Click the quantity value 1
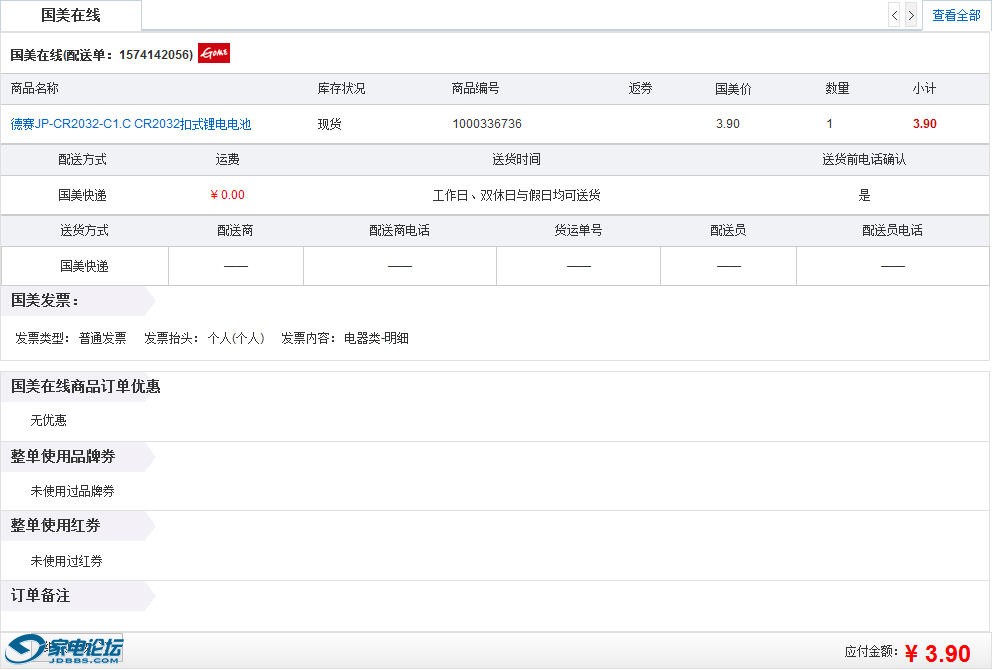 pos(830,123)
